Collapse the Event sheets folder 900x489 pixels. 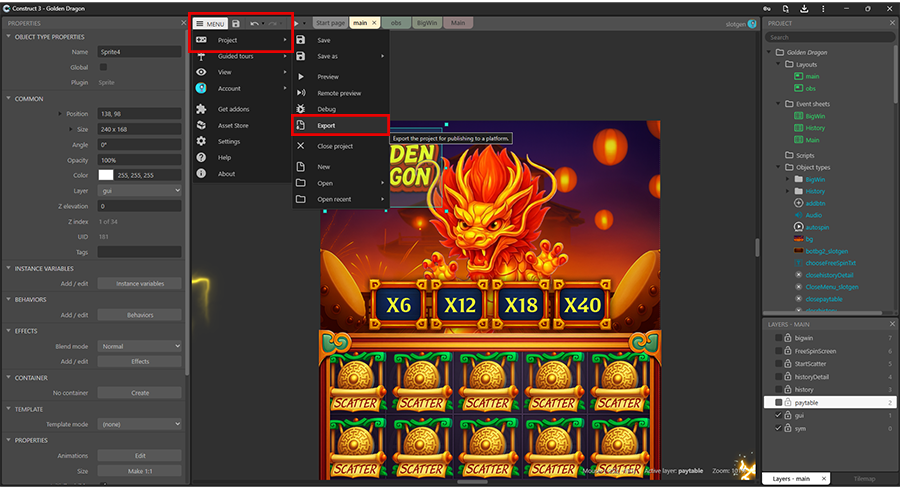pos(779,104)
